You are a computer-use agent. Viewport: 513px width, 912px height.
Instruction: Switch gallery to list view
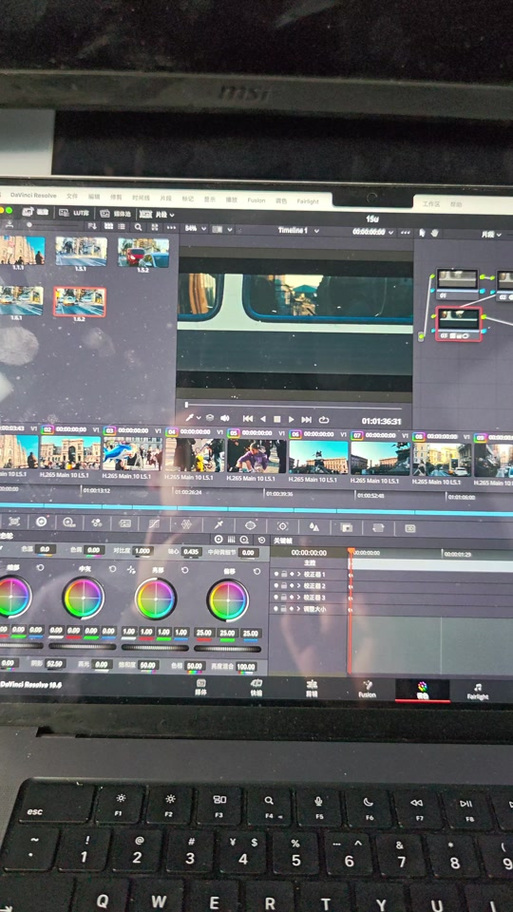[x=122, y=227]
